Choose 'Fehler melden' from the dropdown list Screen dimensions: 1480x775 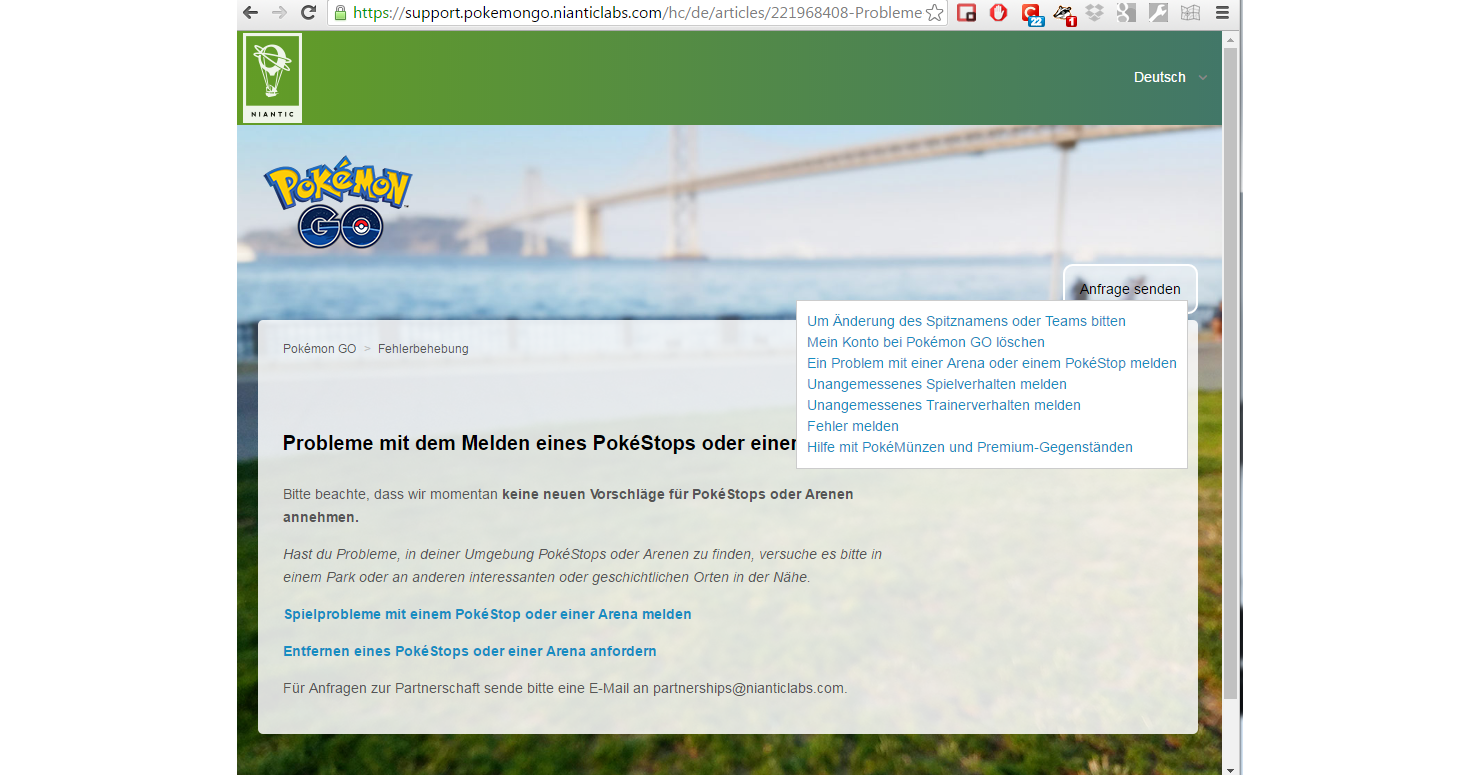pos(852,426)
